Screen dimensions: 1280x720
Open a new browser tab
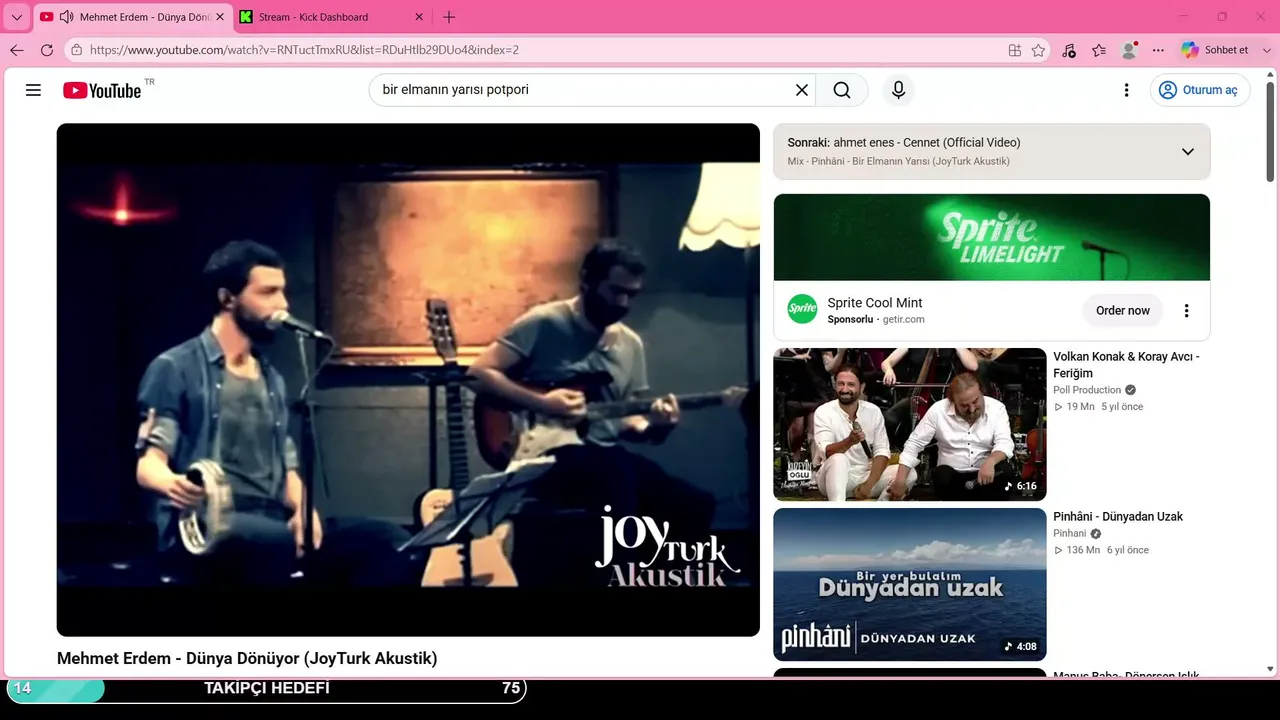449,17
